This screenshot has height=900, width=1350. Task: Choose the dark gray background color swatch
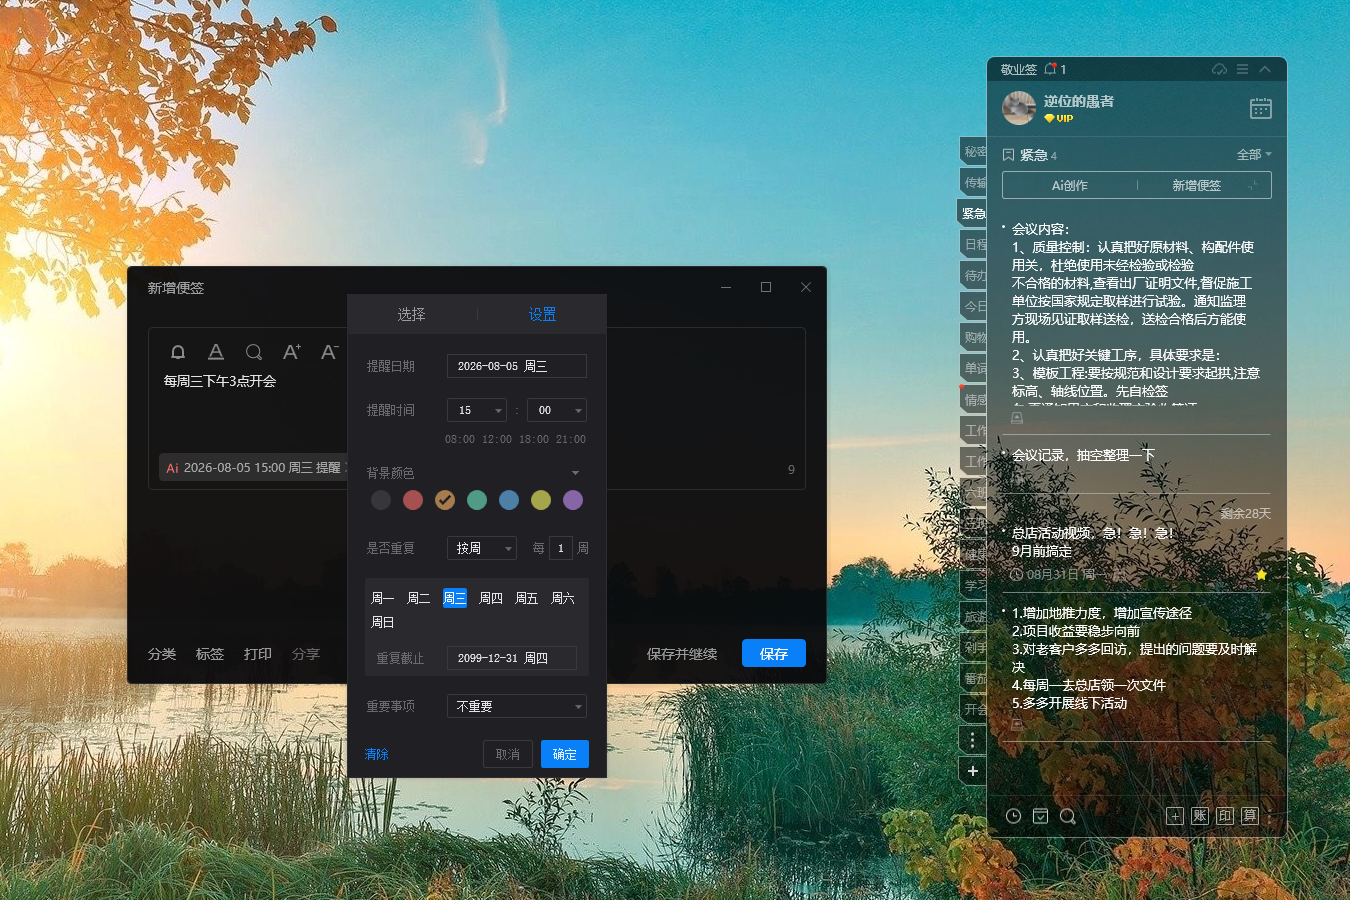tap(381, 500)
